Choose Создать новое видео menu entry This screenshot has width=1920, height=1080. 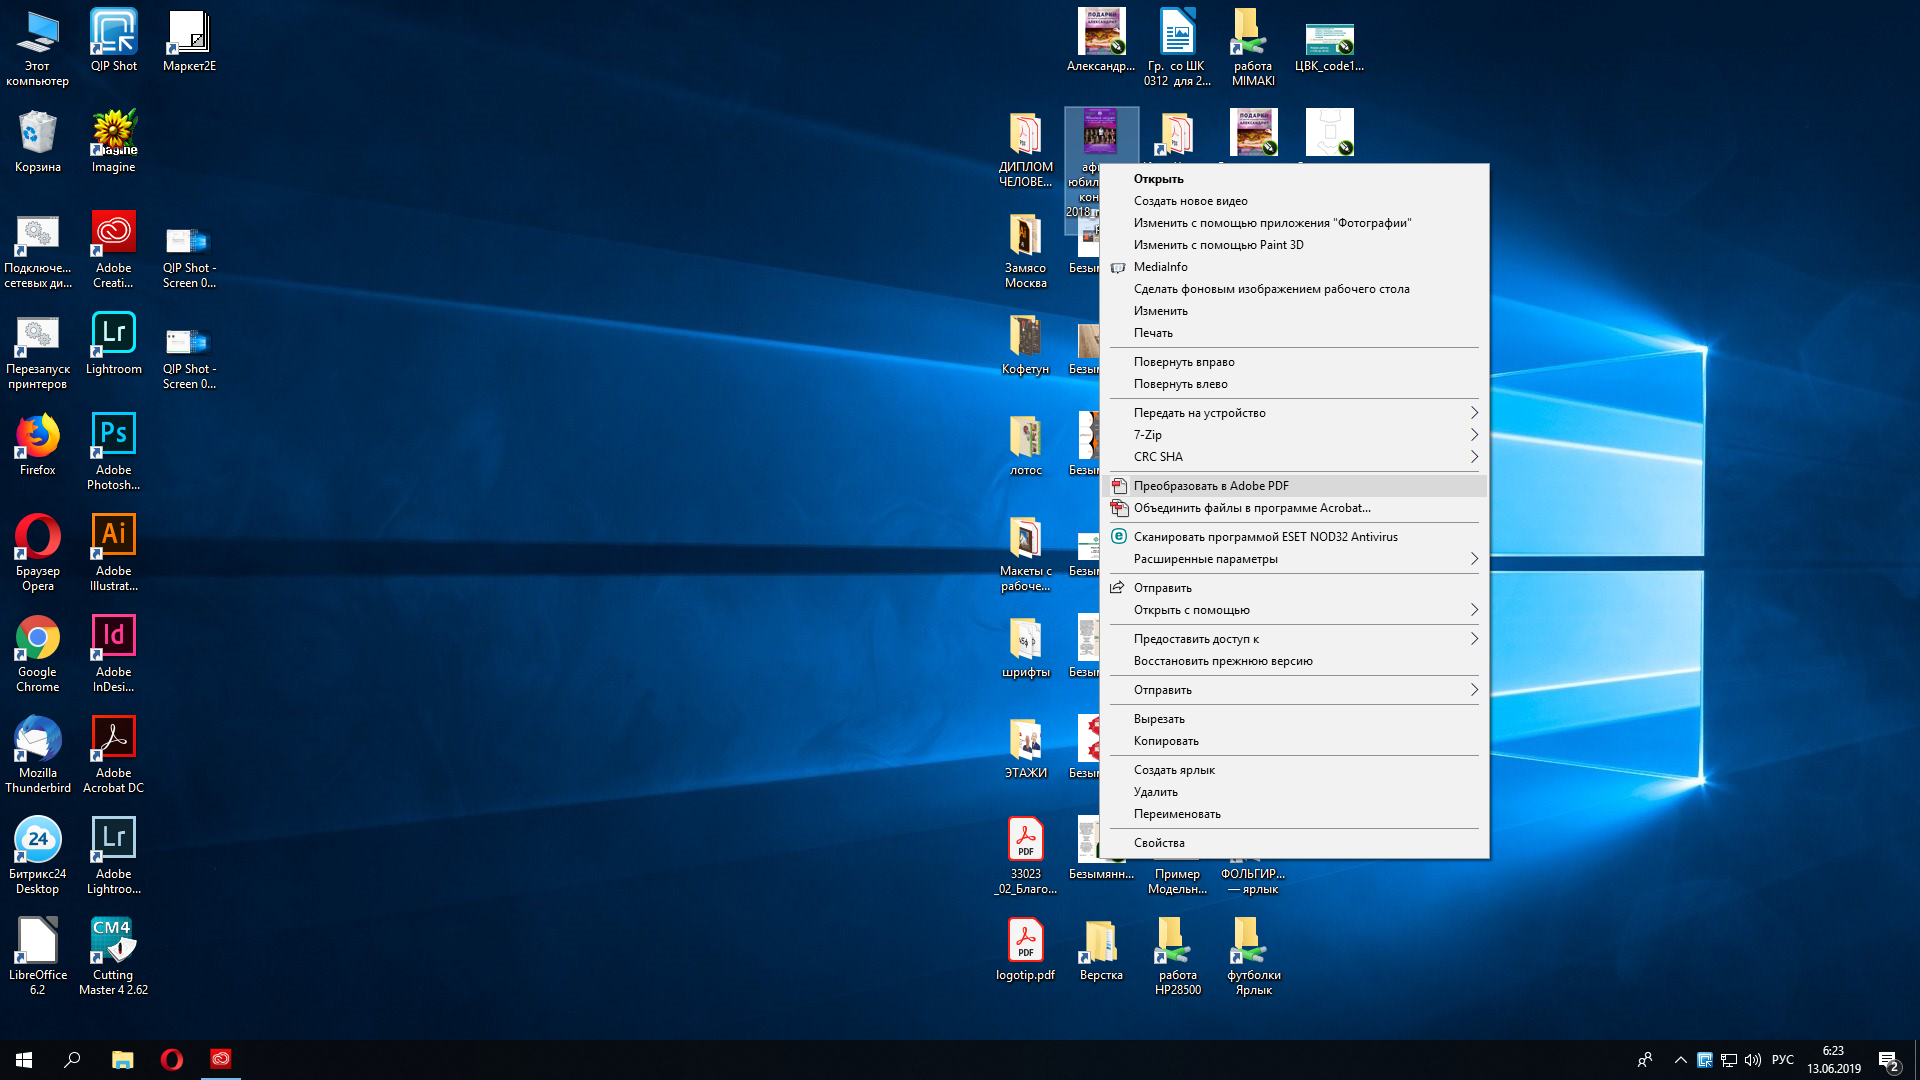coord(1294,201)
